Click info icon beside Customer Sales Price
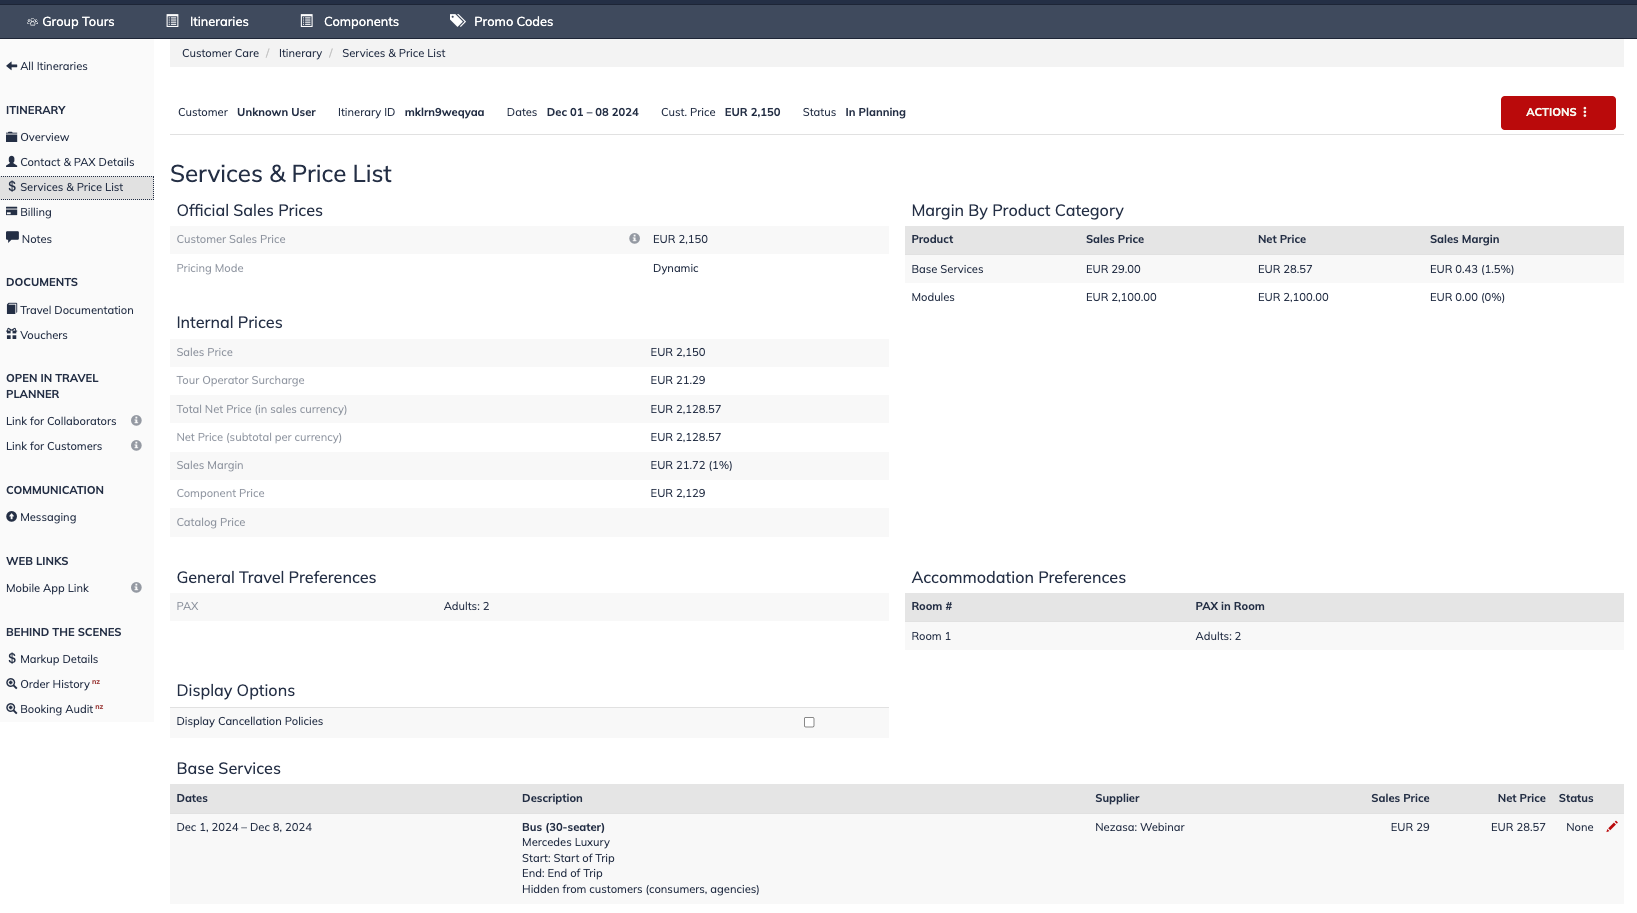The image size is (1637, 913). pos(634,239)
